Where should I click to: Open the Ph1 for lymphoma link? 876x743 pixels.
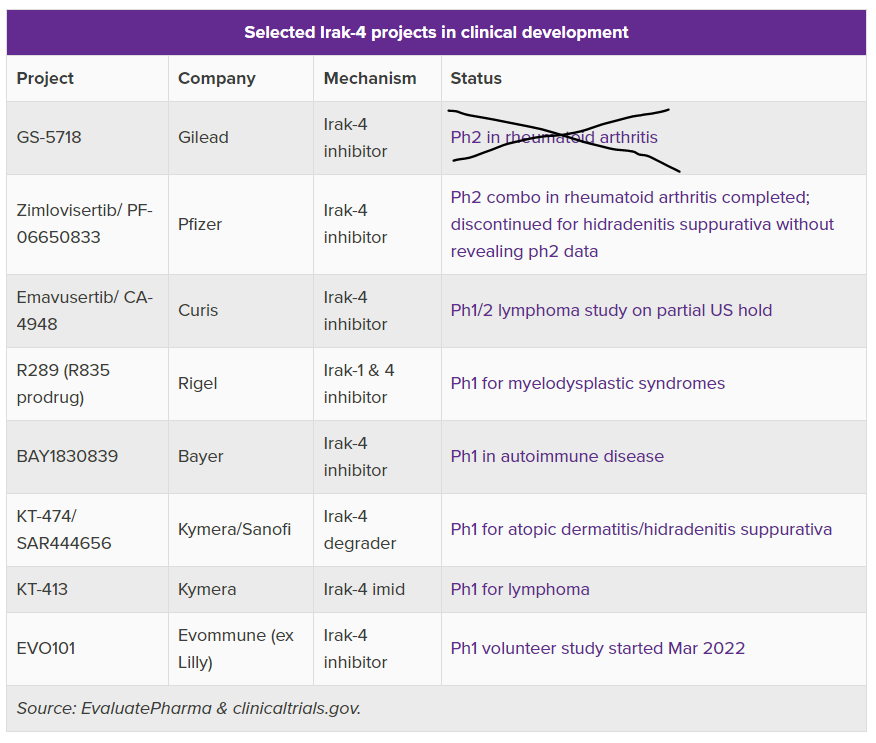pos(520,589)
